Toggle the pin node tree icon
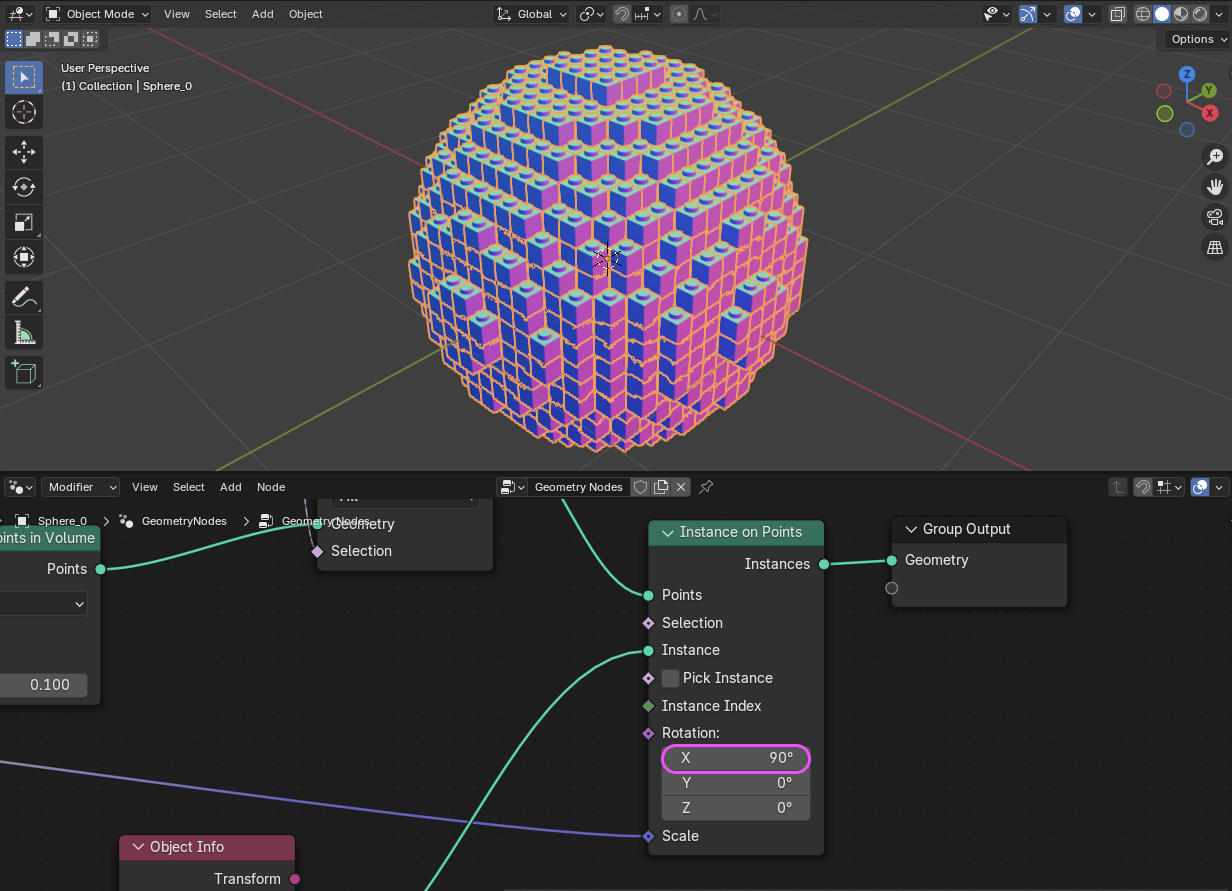Image resolution: width=1232 pixels, height=891 pixels. pos(706,487)
